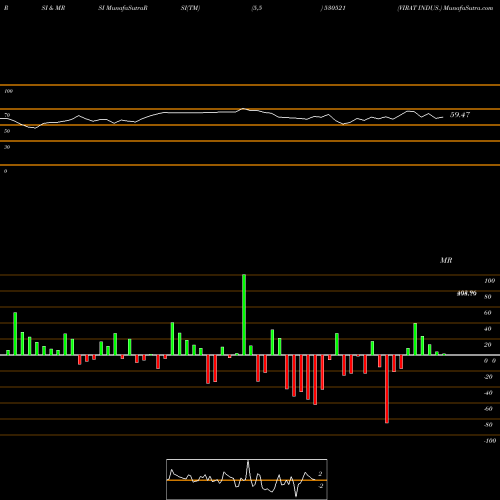The image size is (500, 500).
Task: Click the MR axis label -100
Action: tap(490, 441)
